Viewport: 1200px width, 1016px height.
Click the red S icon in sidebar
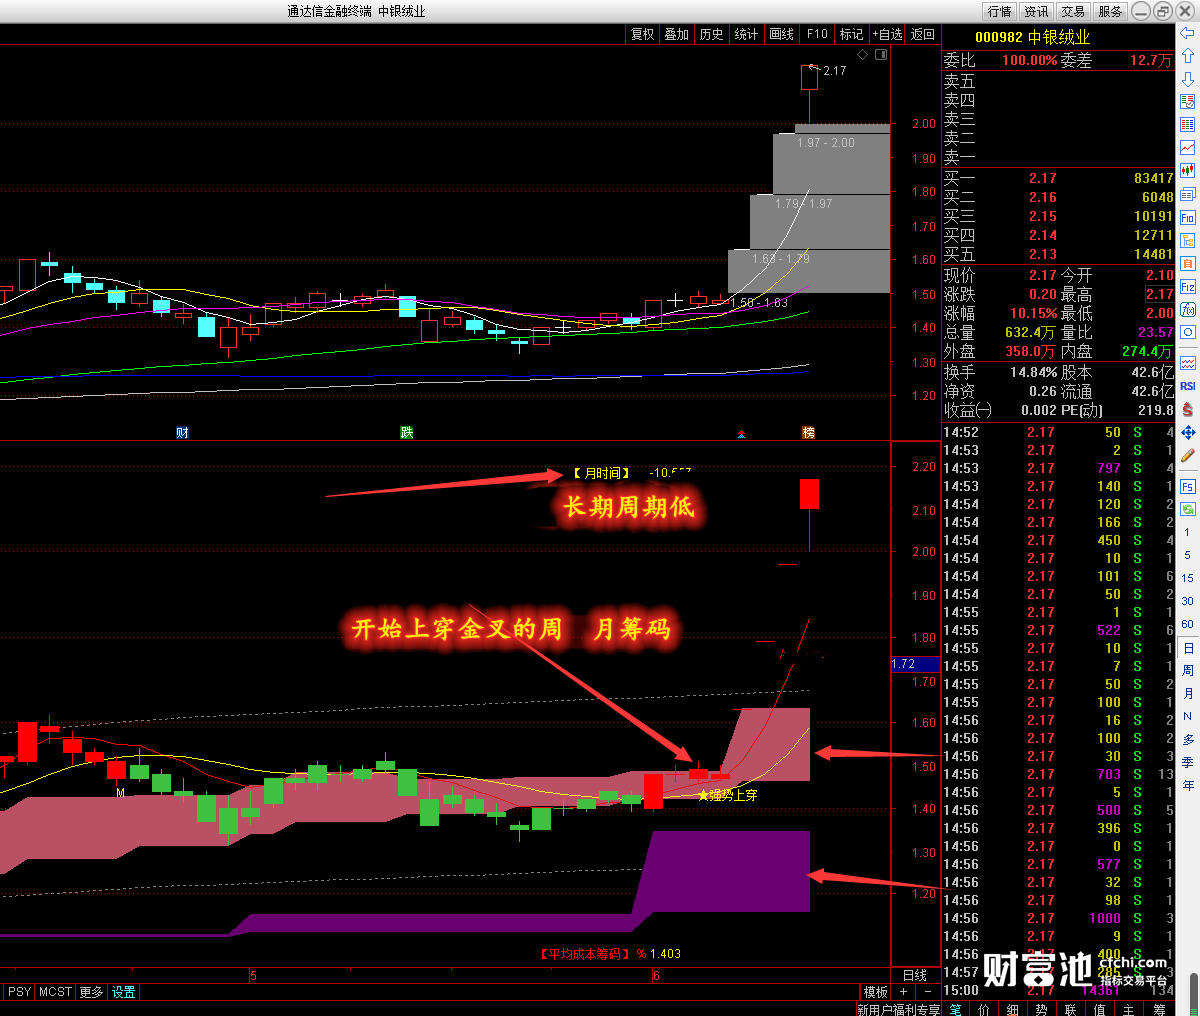point(1188,409)
